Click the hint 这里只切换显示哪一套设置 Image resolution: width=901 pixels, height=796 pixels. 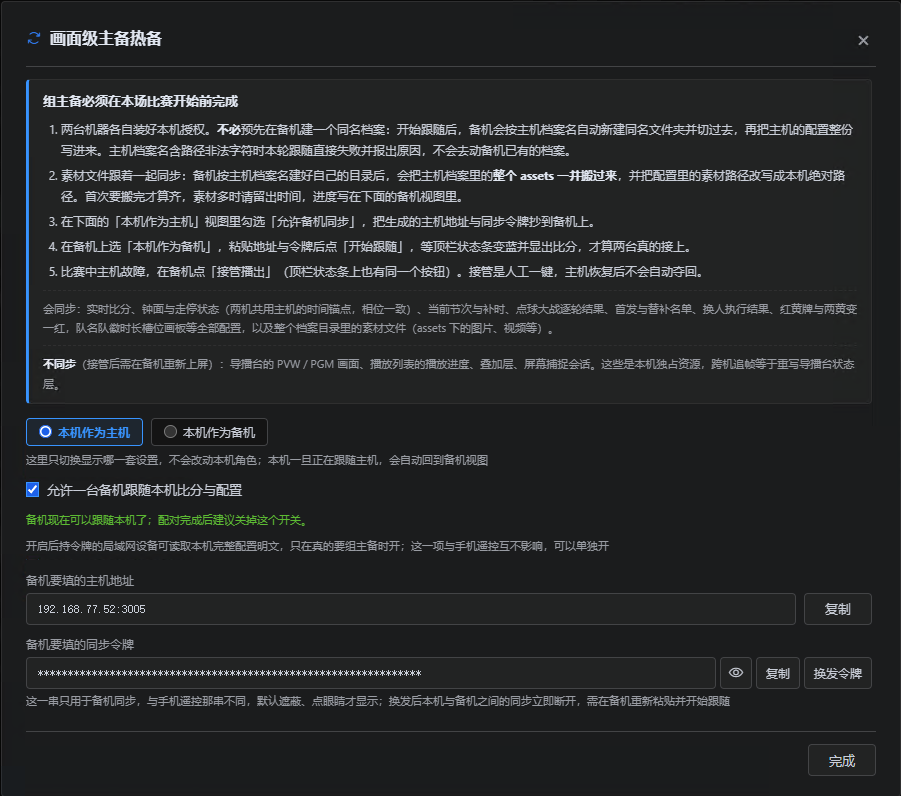click(257, 460)
